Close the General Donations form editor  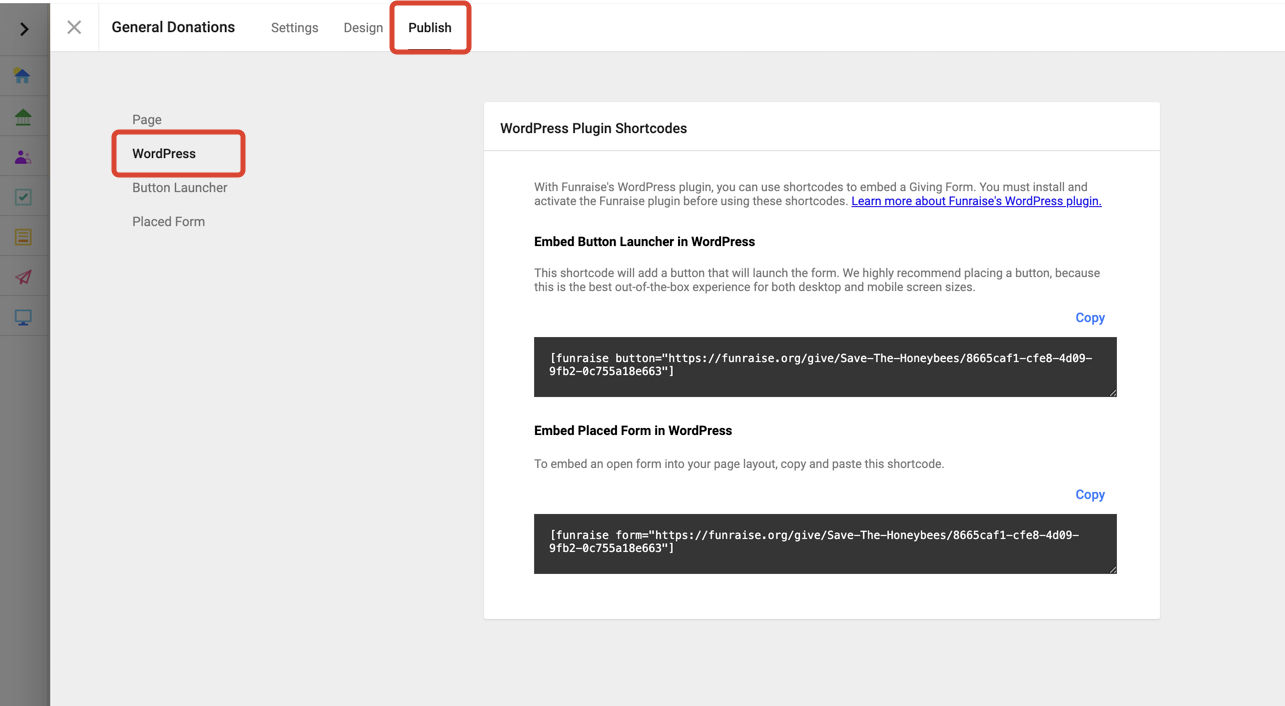tap(74, 28)
